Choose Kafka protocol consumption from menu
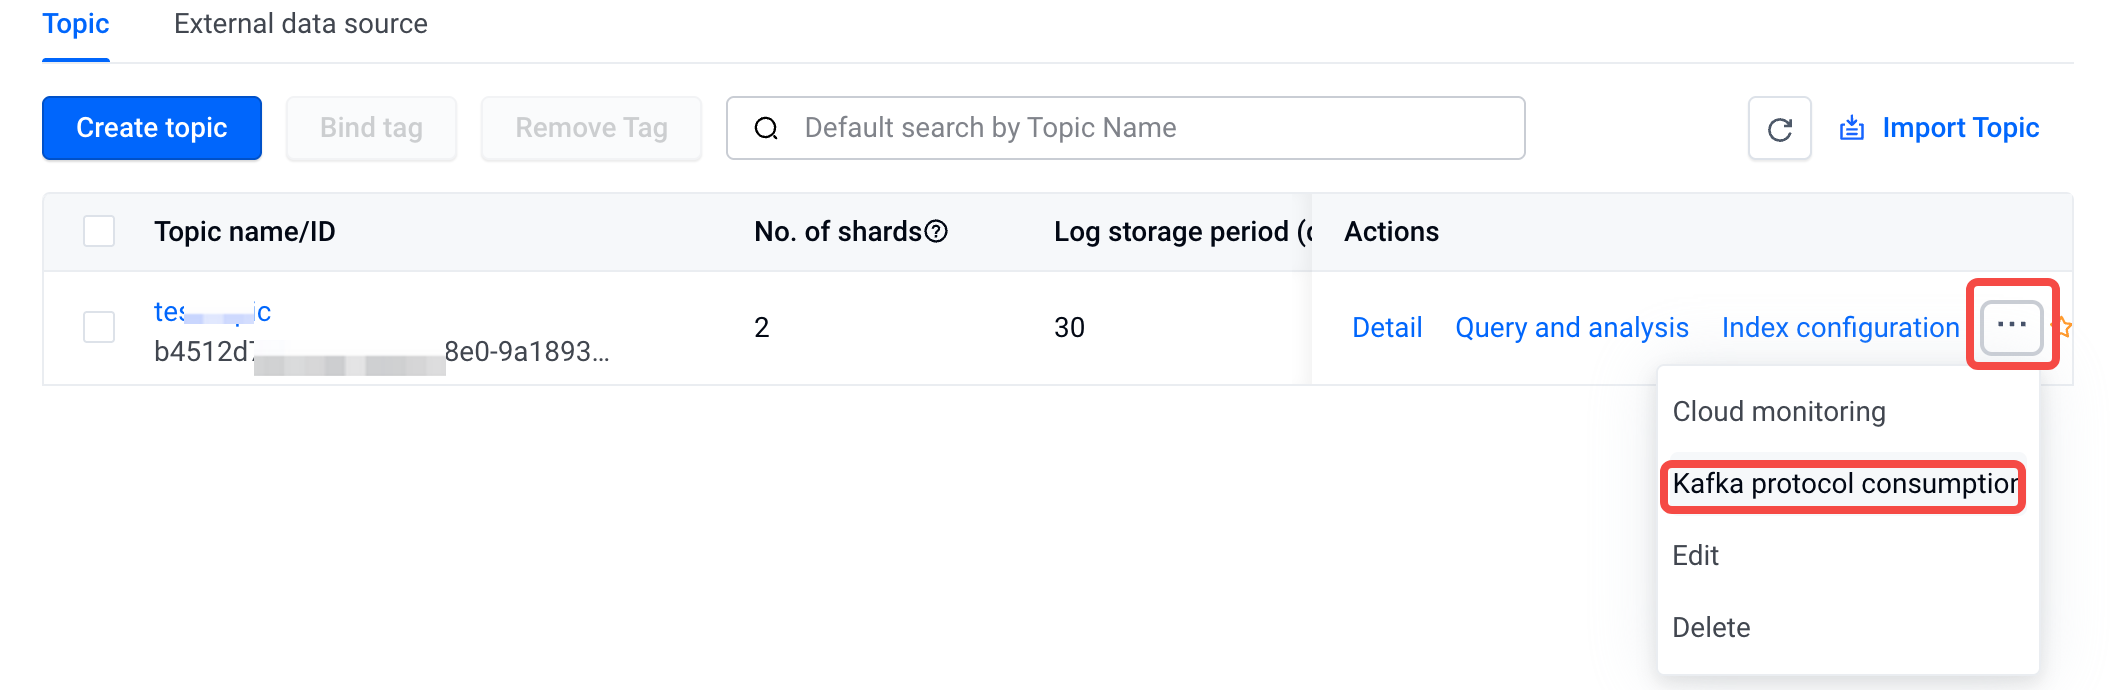Screen dimensions: 2118x690 (x=1843, y=484)
